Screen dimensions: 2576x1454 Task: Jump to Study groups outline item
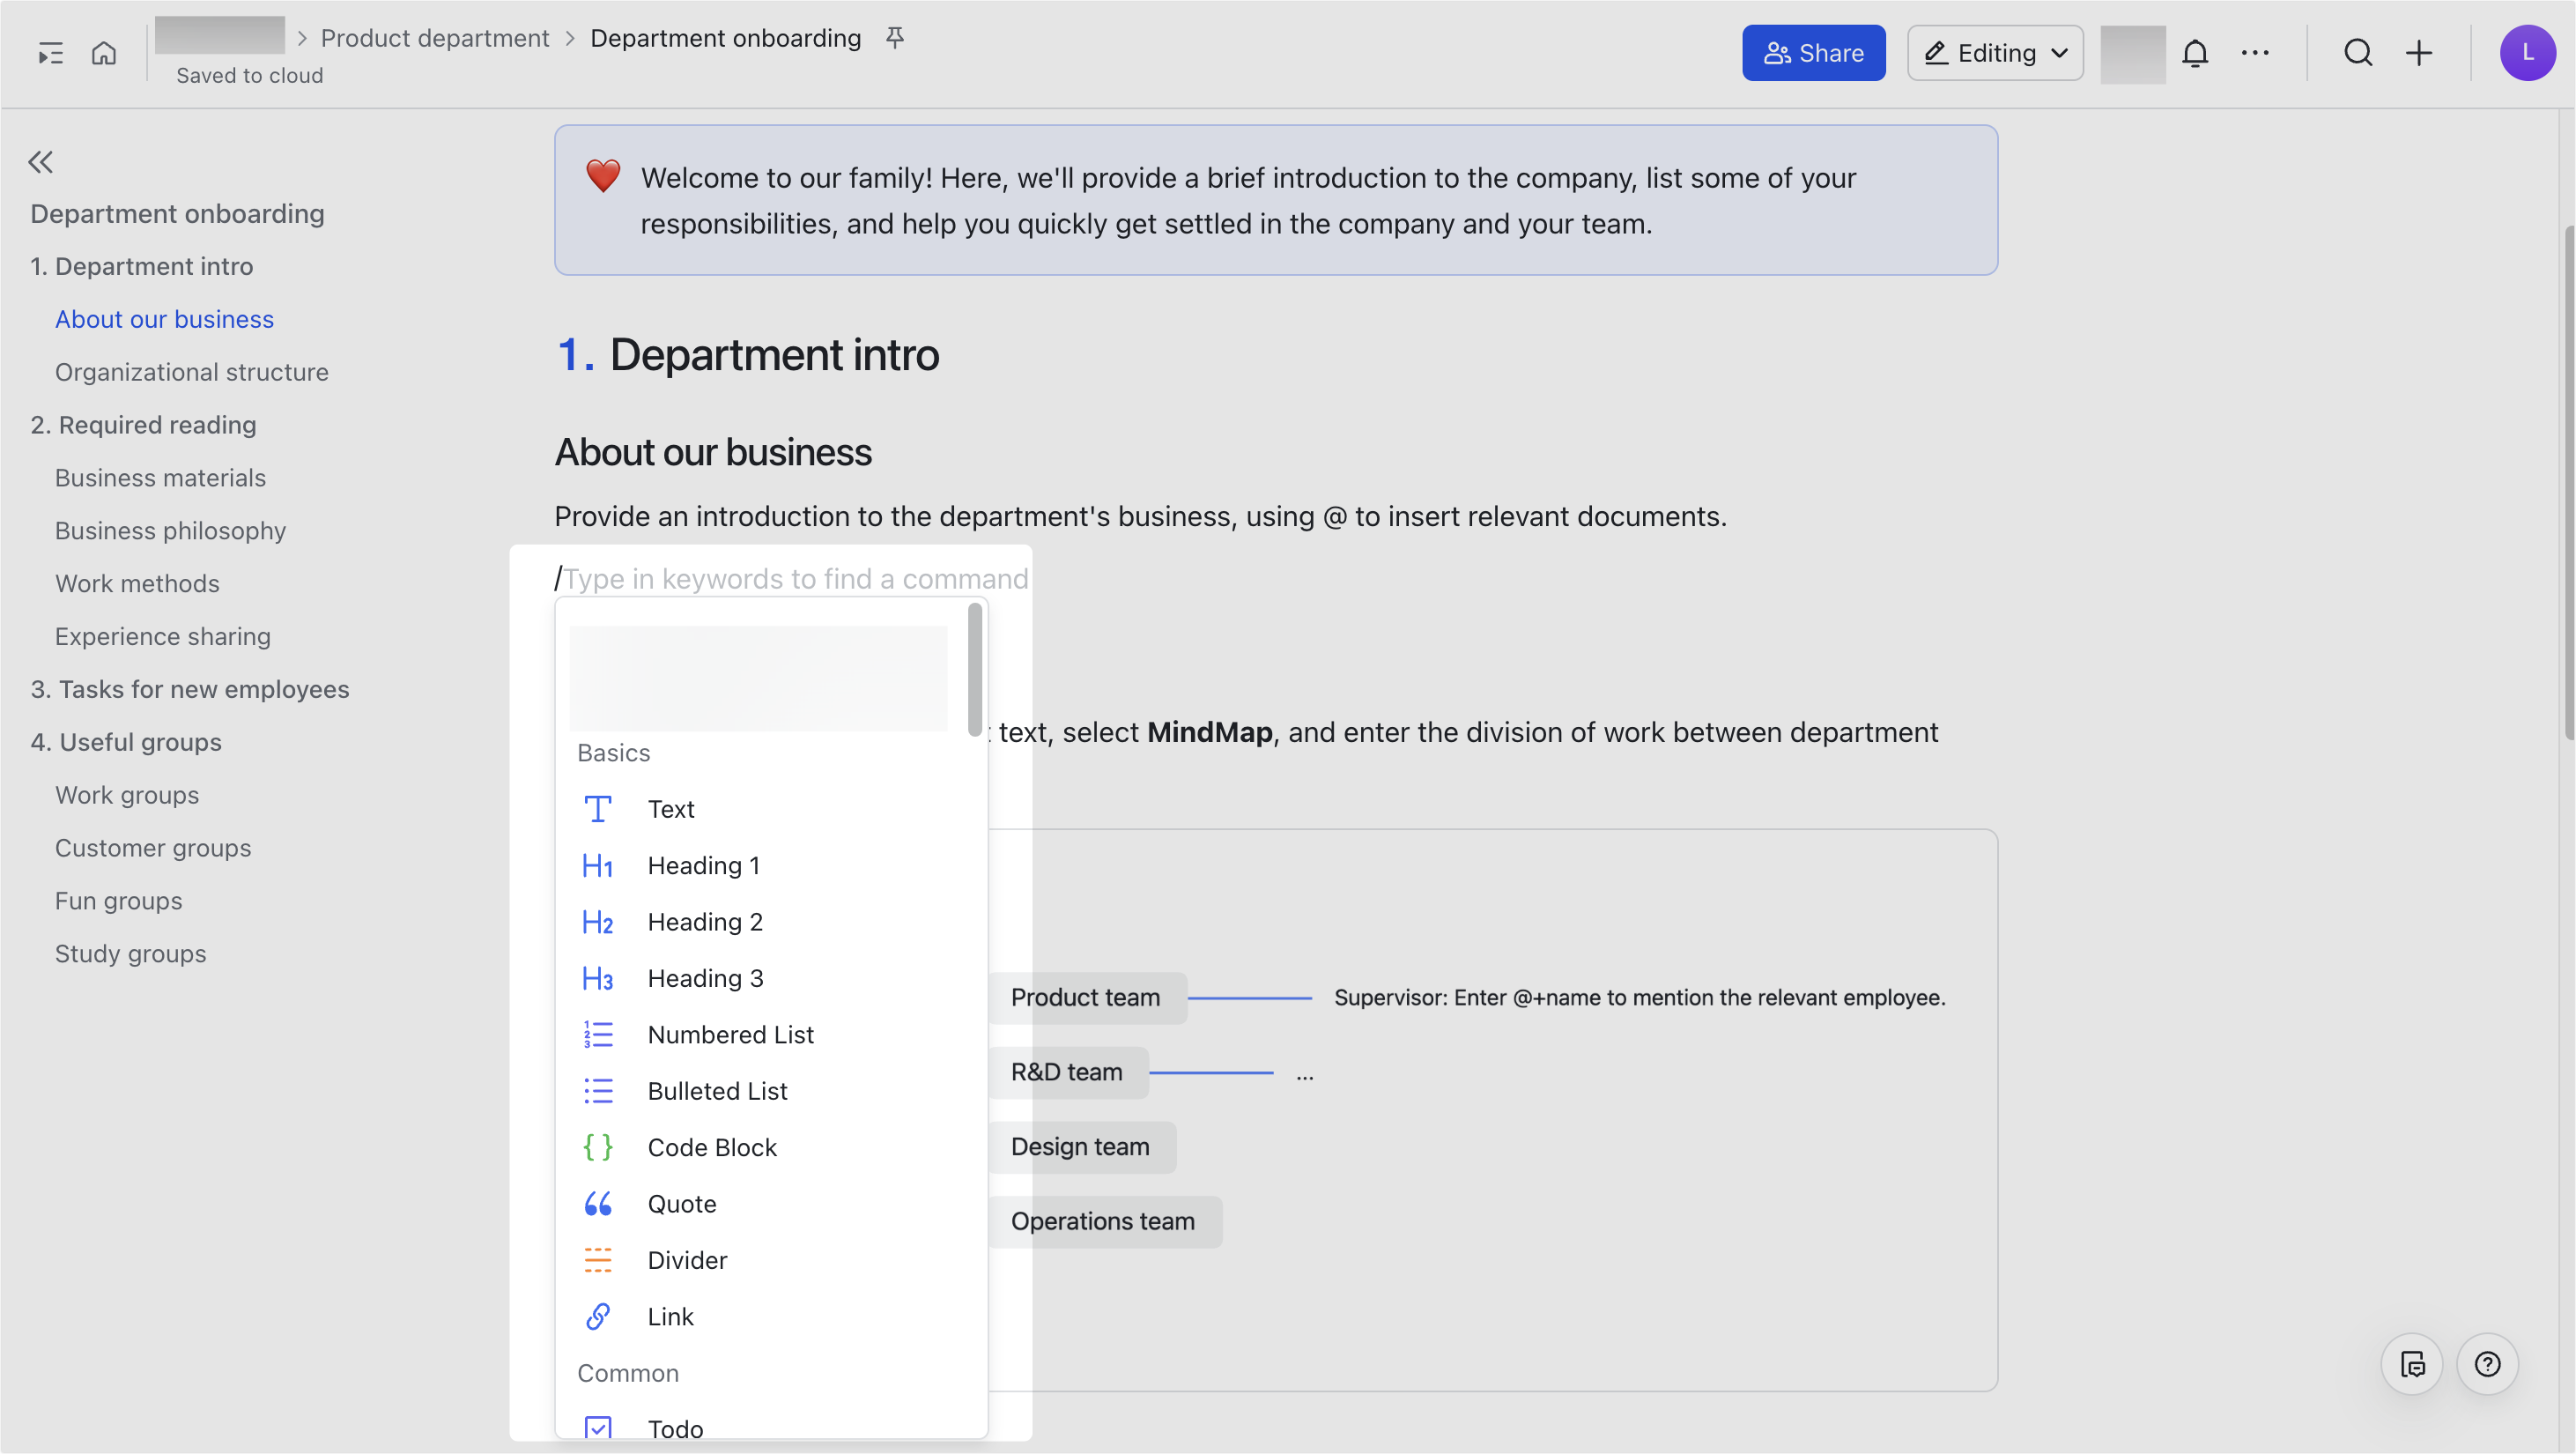click(130, 954)
